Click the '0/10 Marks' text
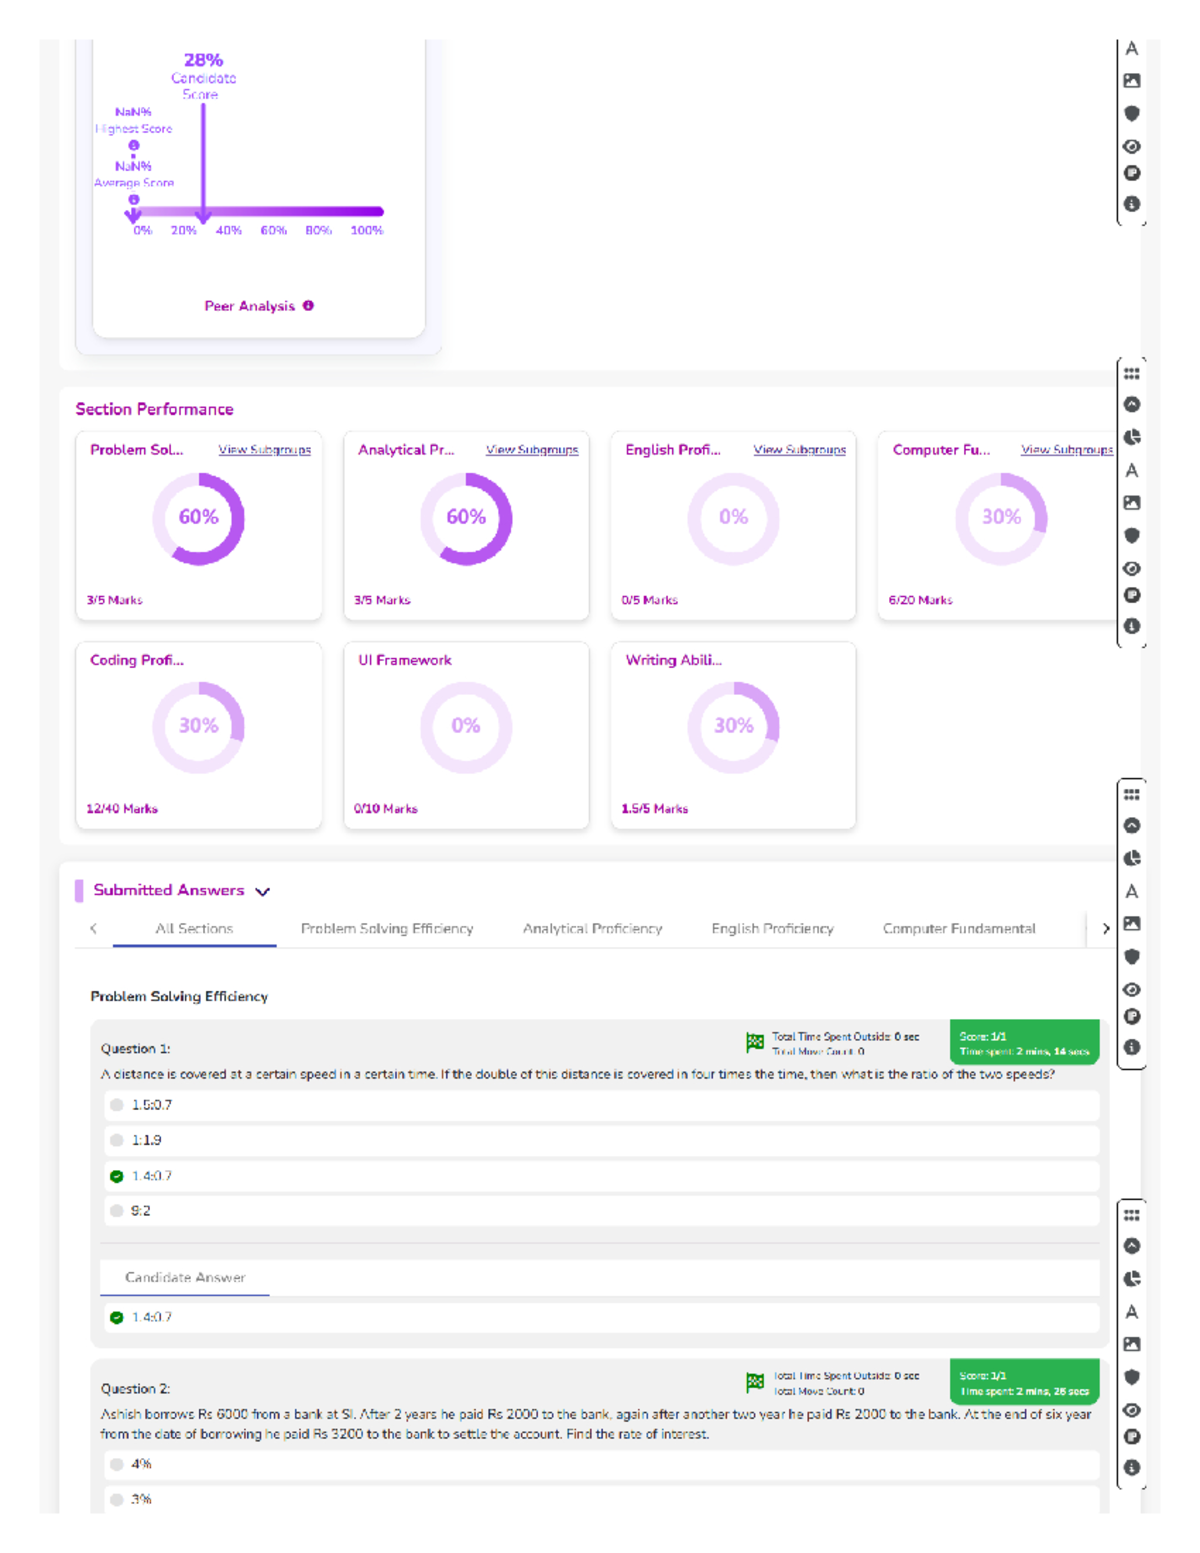This screenshot has height=1553, width=1200. click(x=386, y=809)
